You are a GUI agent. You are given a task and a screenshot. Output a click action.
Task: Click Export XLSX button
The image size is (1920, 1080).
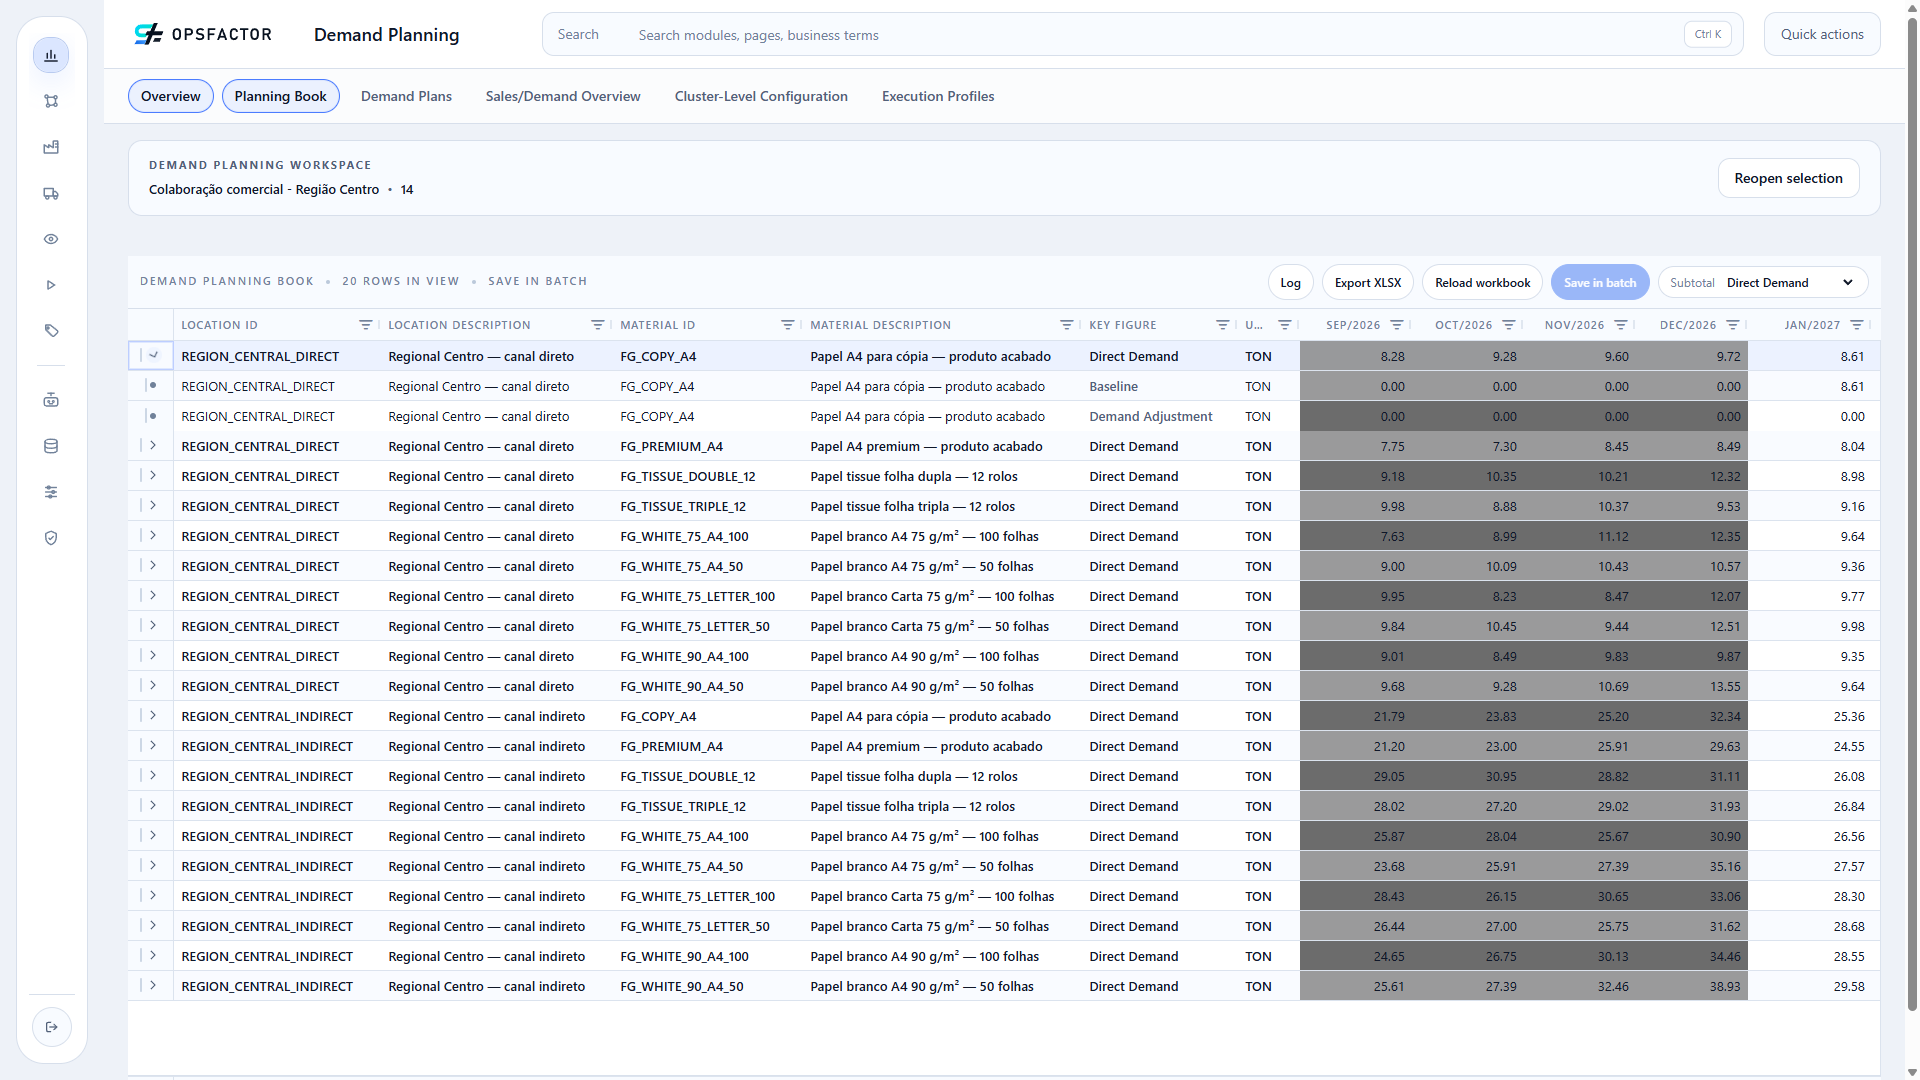pos(1368,283)
